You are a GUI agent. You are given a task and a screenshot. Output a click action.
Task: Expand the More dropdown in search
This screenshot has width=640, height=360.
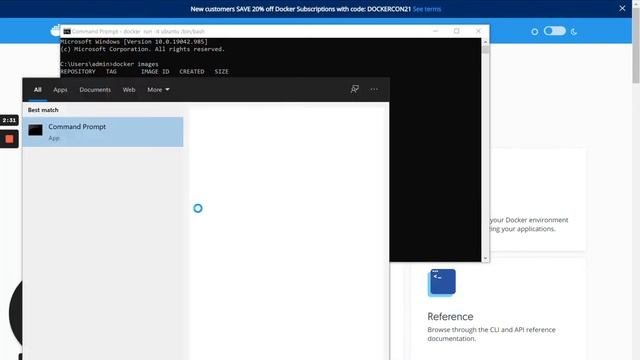pos(158,89)
